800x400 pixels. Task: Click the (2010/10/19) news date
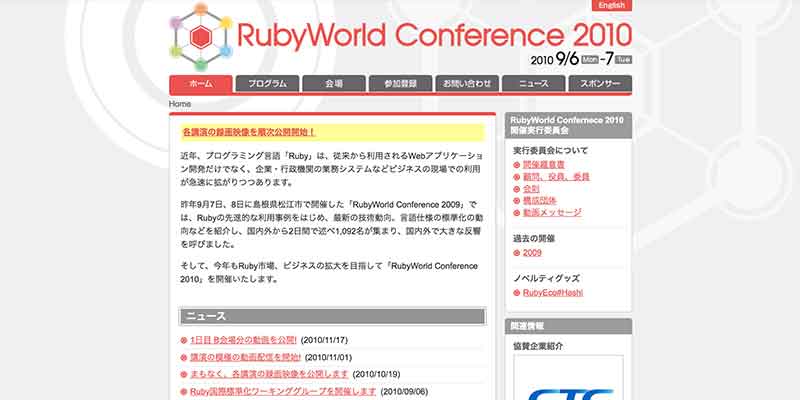(x=376, y=374)
